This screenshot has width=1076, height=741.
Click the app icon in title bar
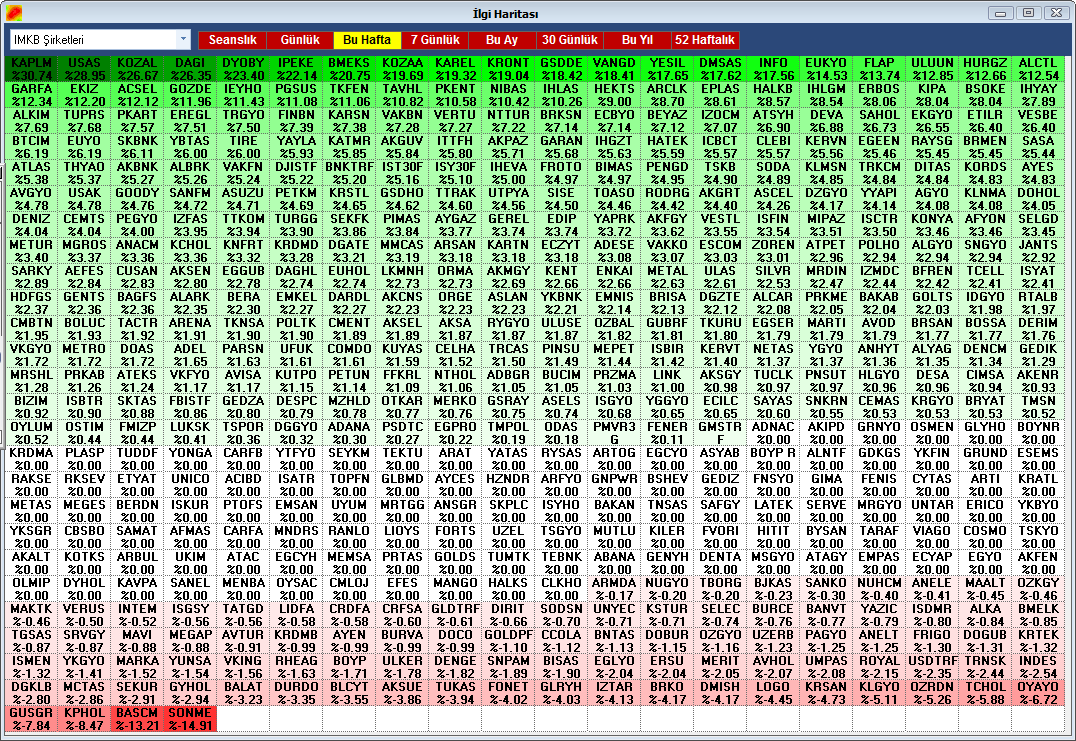click(14, 13)
